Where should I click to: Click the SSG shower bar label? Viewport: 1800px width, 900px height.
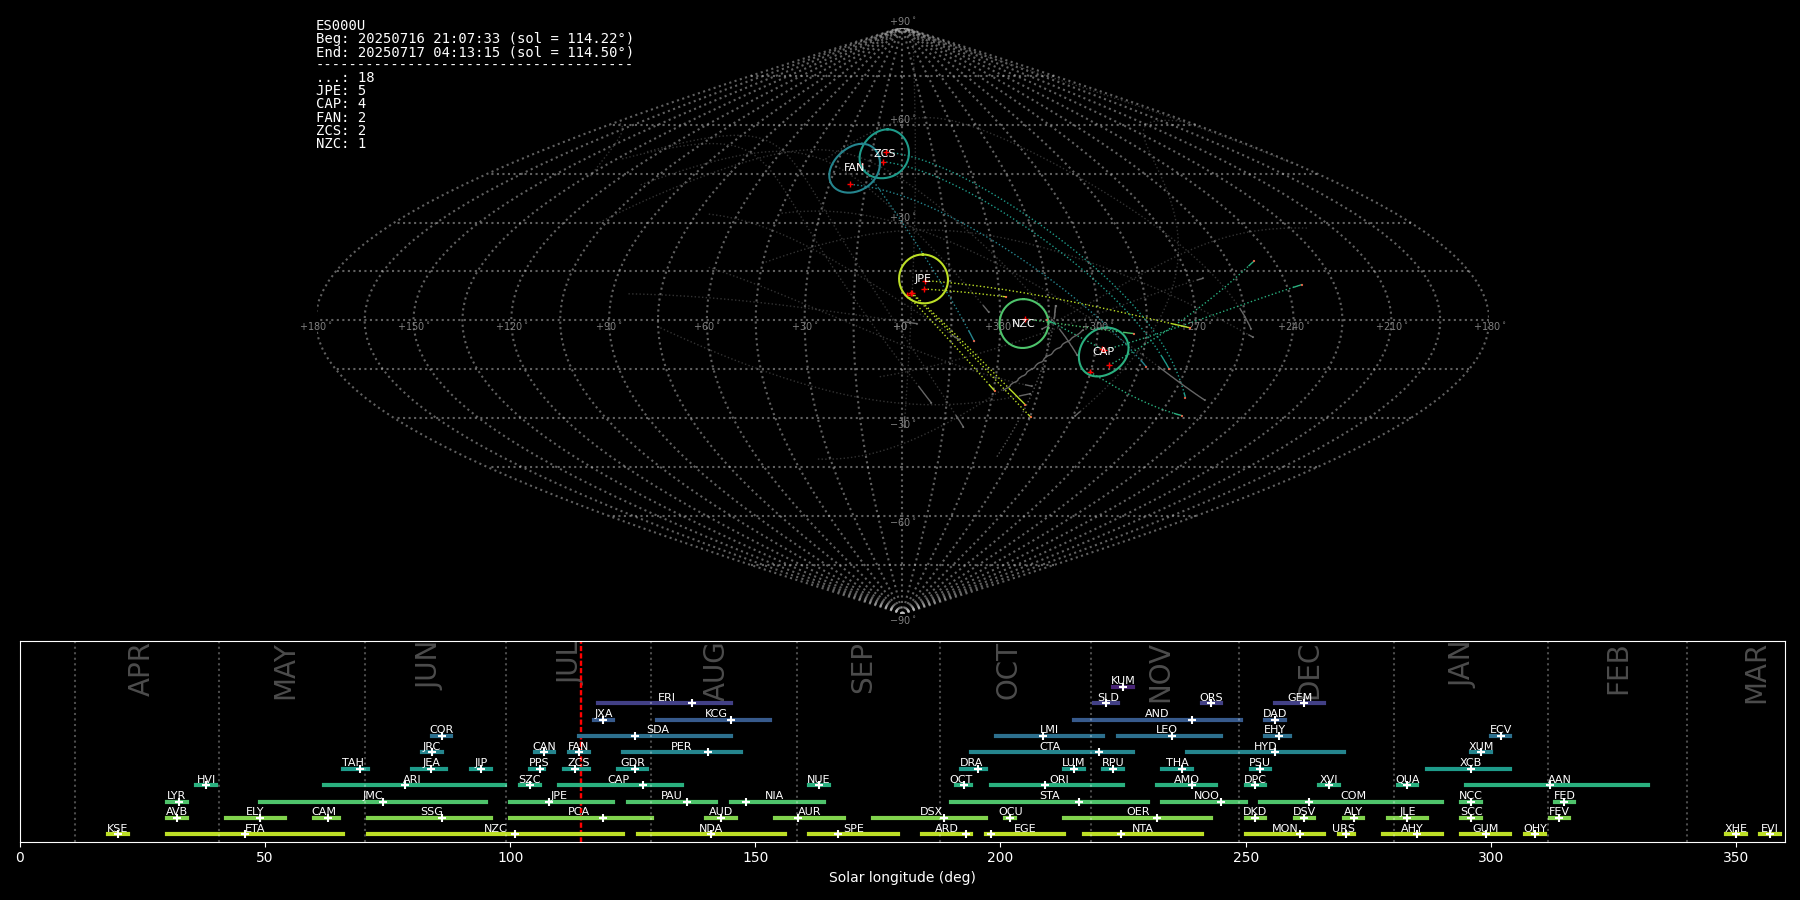(432, 812)
